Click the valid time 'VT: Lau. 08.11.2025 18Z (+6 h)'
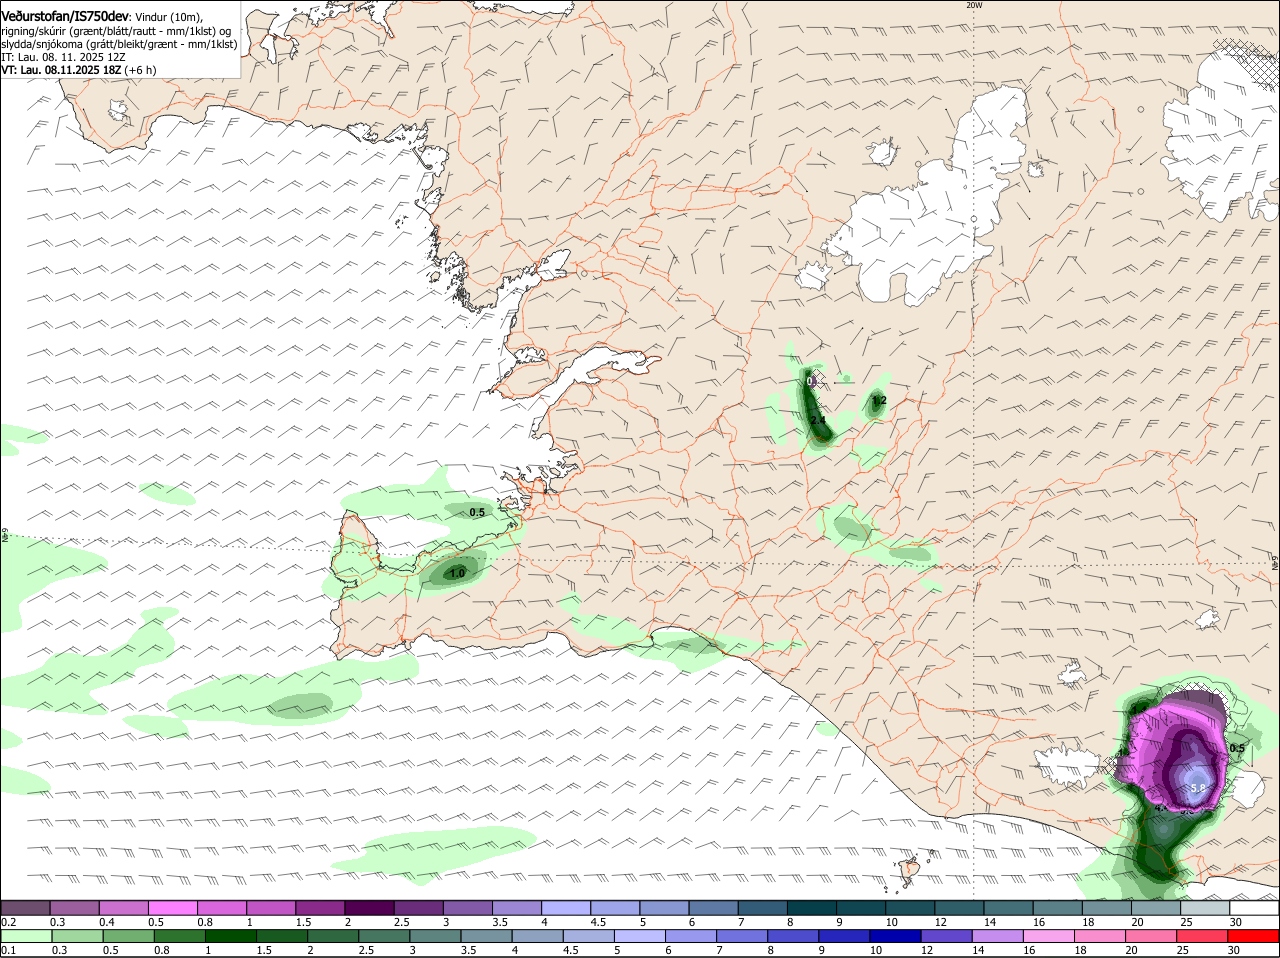Screen dimensions: 1280x958 point(79,70)
